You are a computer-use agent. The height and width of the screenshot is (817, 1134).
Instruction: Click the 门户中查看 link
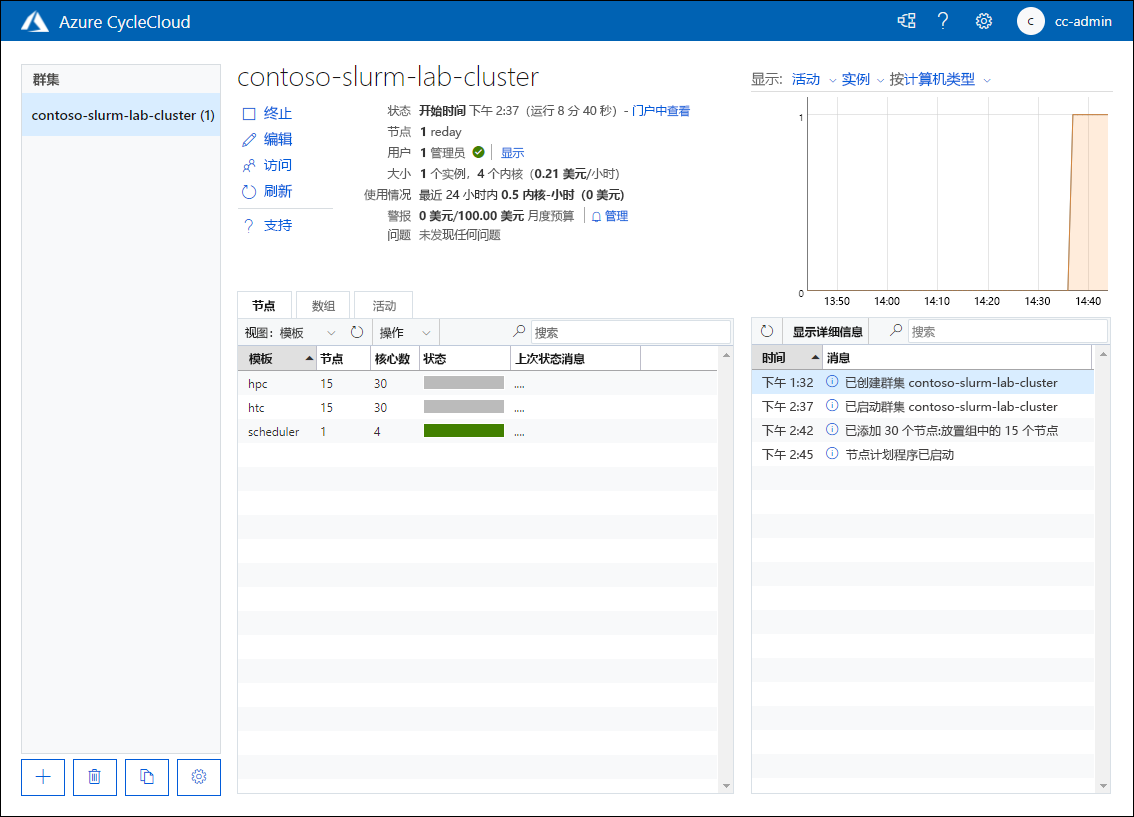(661, 111)
